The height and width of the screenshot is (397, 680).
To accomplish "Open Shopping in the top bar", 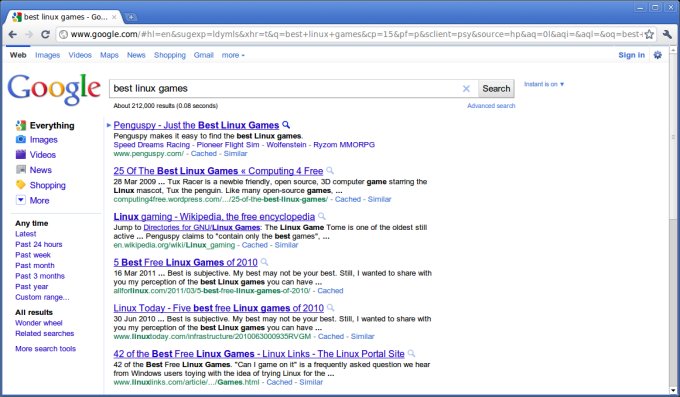I will 170,55.
